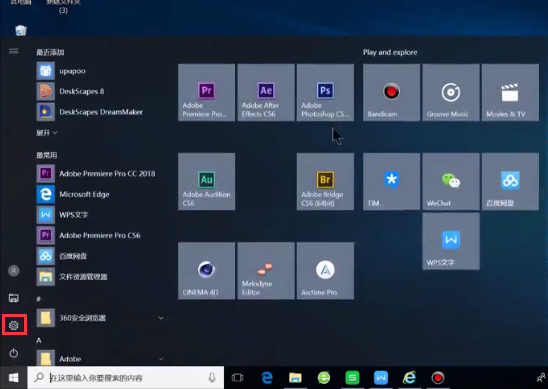Image resolution: width=548 pixels, height=389 pixels.
Task: Open the Arctime Pro tile
Action: tap(325, 271)
